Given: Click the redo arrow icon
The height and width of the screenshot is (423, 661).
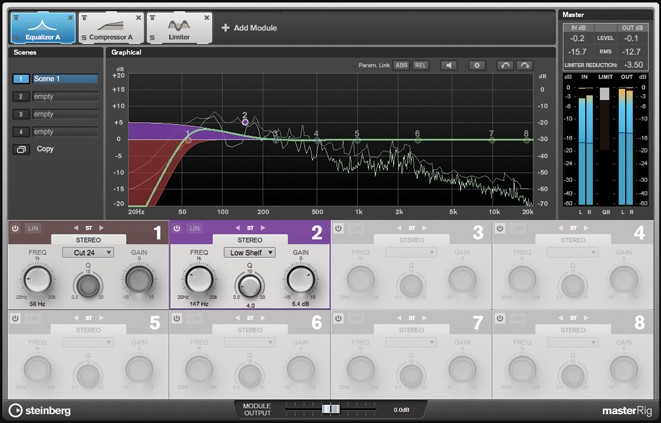Looking at the screenshot, I should [525, 65].
